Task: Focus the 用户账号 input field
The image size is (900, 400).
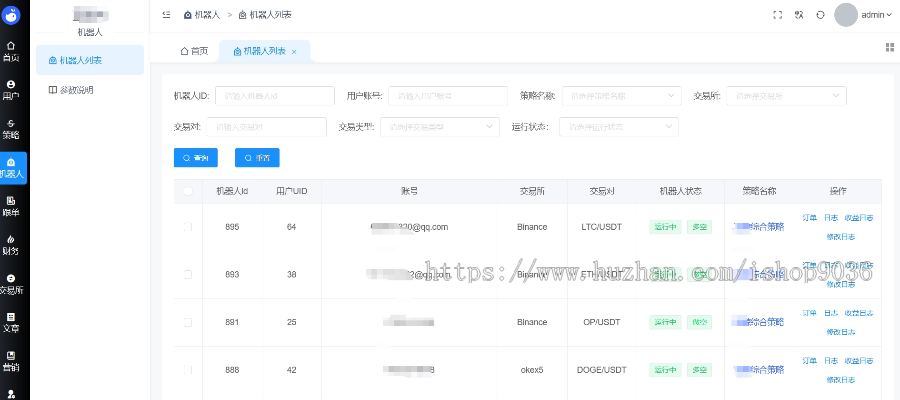Action: tap(448, 96)
